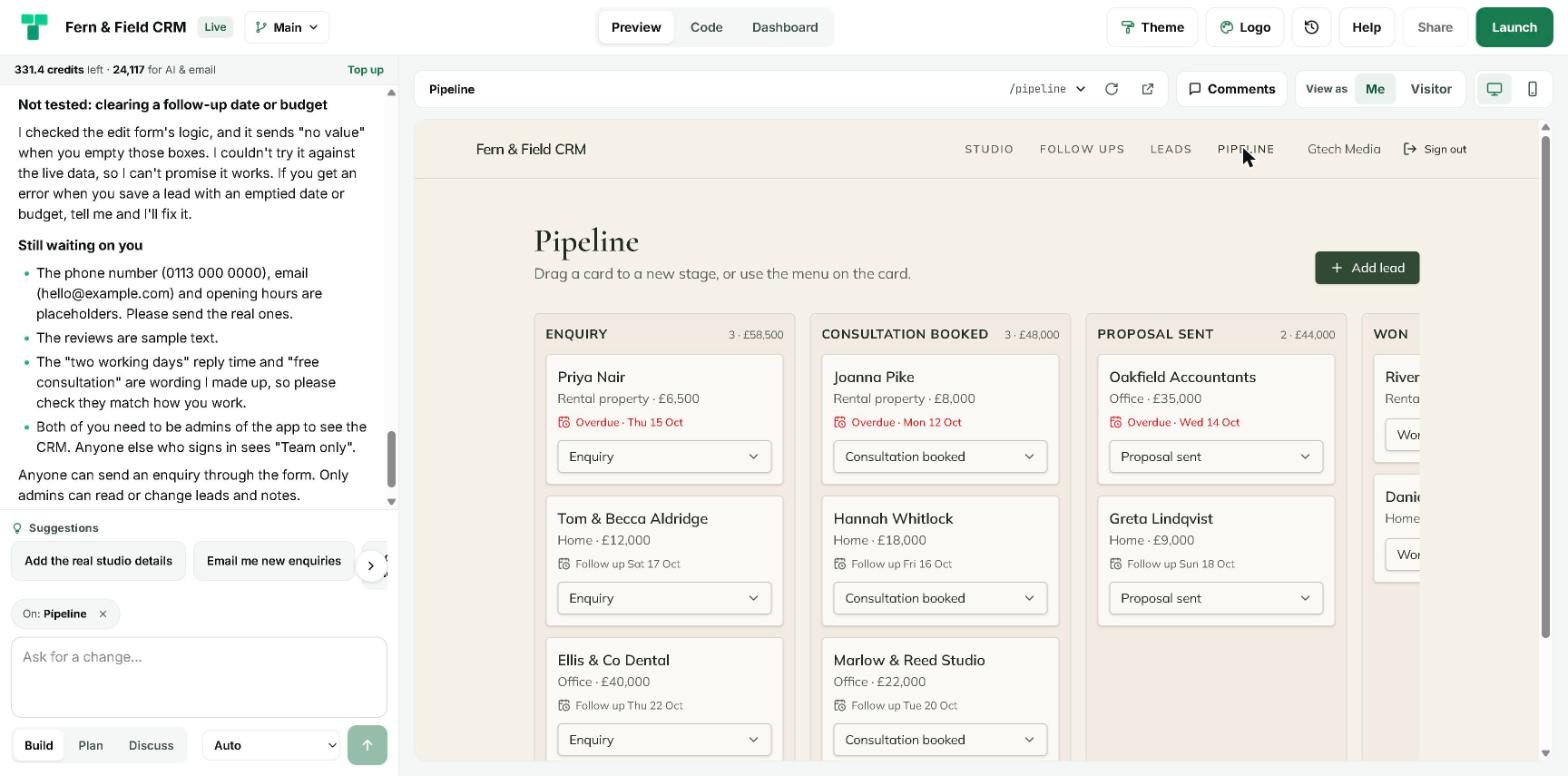Select Plan mode
The image size is (1568, 776).
[x=91, y=745]
